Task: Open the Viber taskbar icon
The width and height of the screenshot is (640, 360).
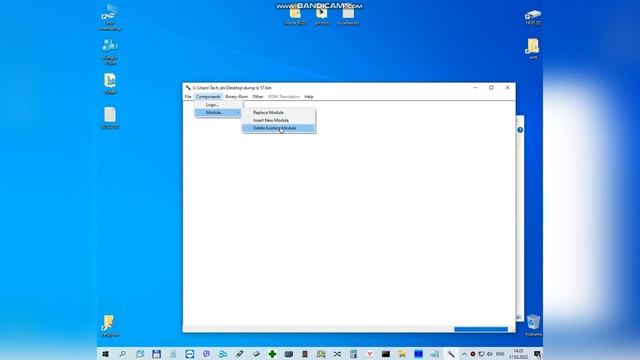Action: point(206,354)
